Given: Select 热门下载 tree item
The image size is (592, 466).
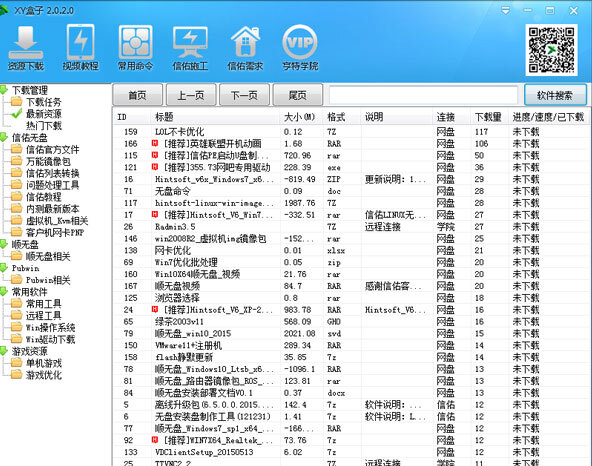Looking at the screenshot, I should coord(43,126).
